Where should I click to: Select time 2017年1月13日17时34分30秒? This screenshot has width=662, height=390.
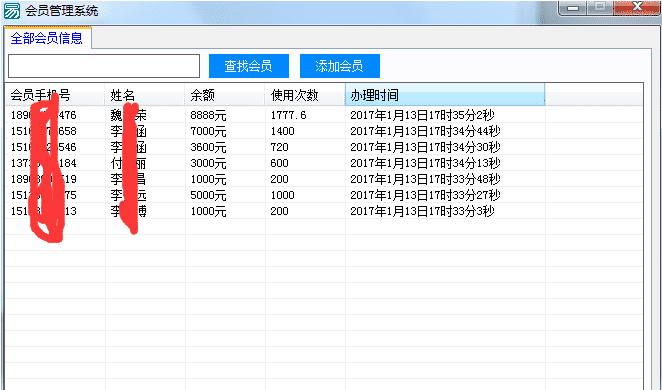(x=425, y=147)
